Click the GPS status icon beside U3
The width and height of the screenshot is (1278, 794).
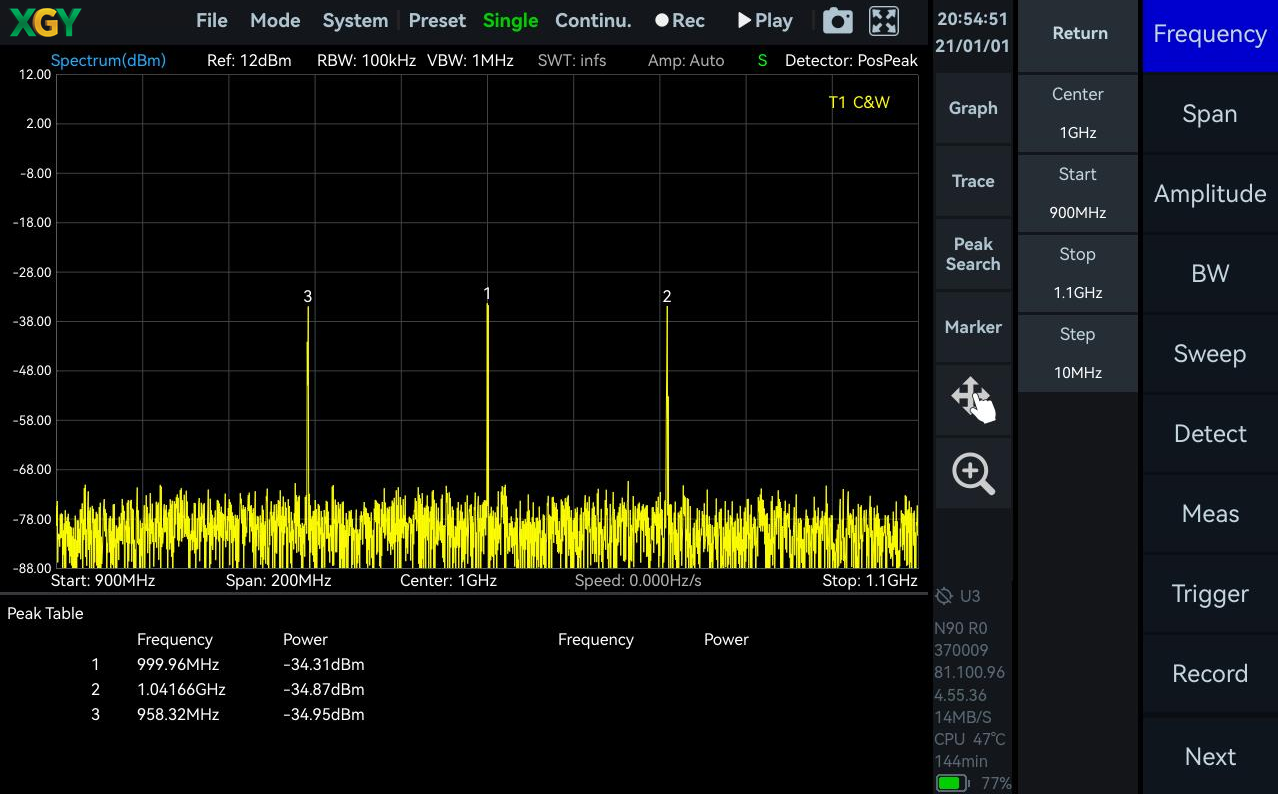pos(944,596)
